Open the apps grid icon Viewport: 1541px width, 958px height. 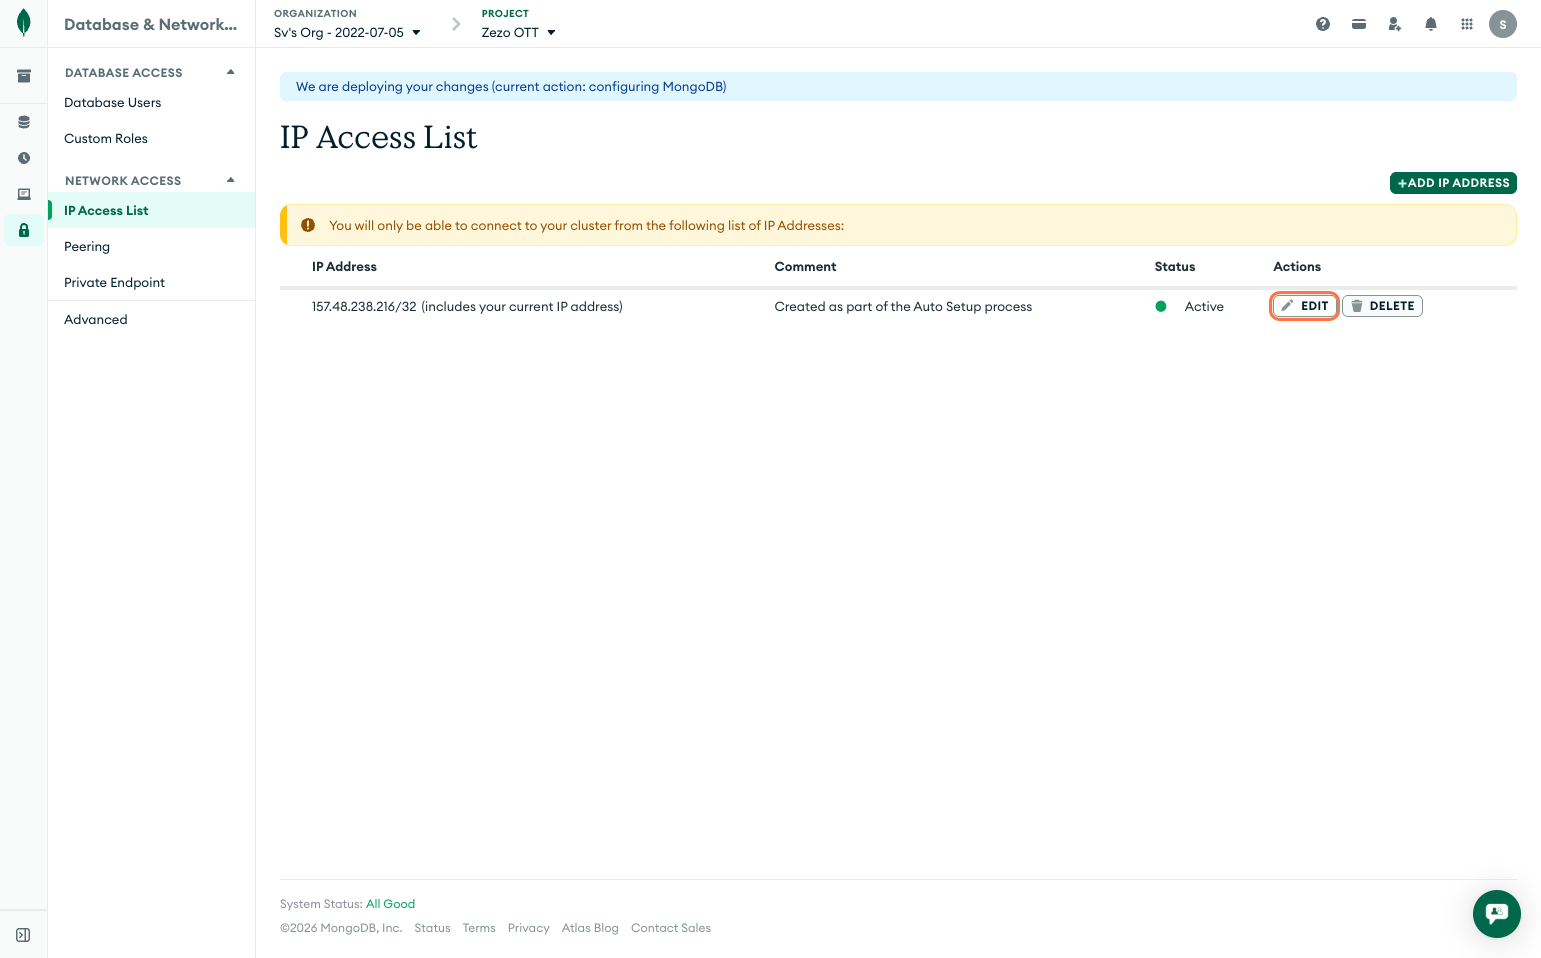pos(1467,24)
